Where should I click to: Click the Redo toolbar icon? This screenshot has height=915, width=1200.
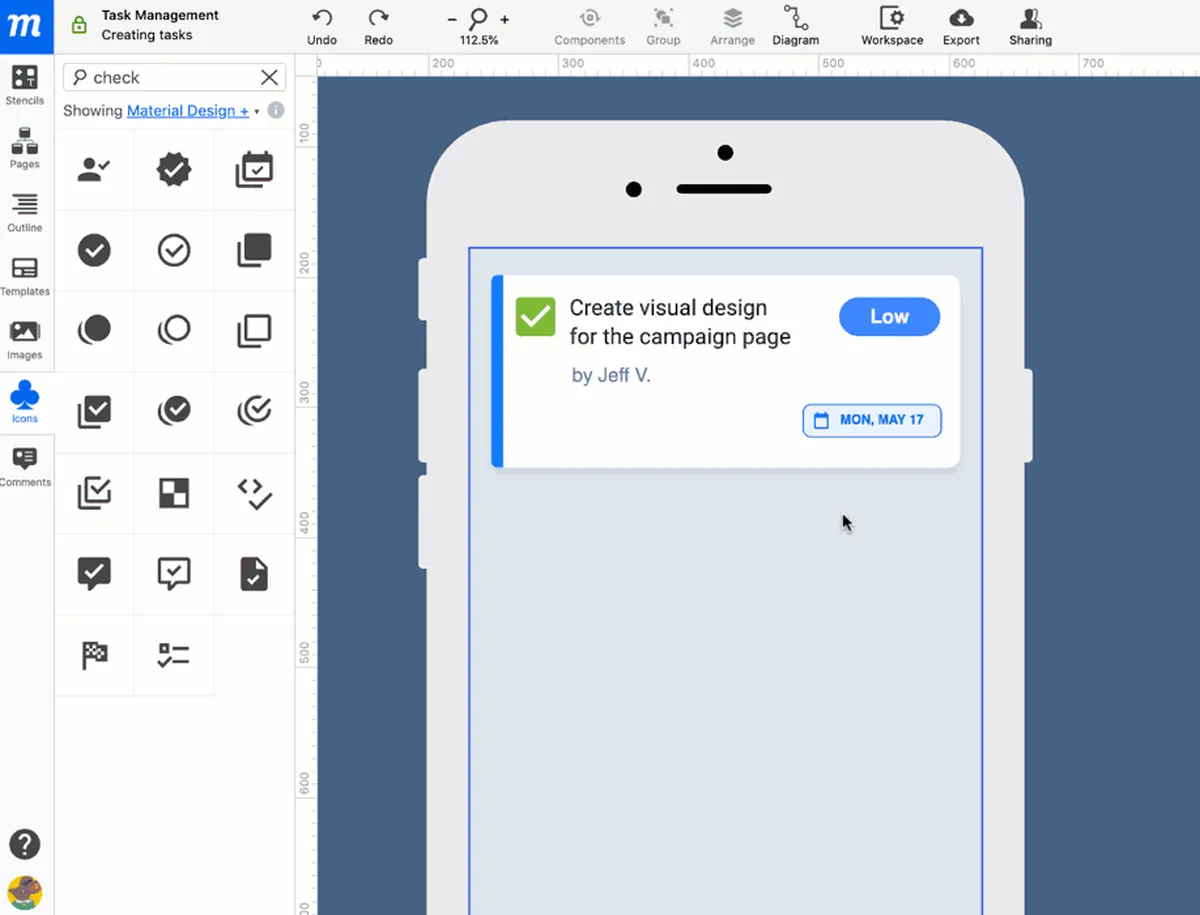click(x=378, y=18)
